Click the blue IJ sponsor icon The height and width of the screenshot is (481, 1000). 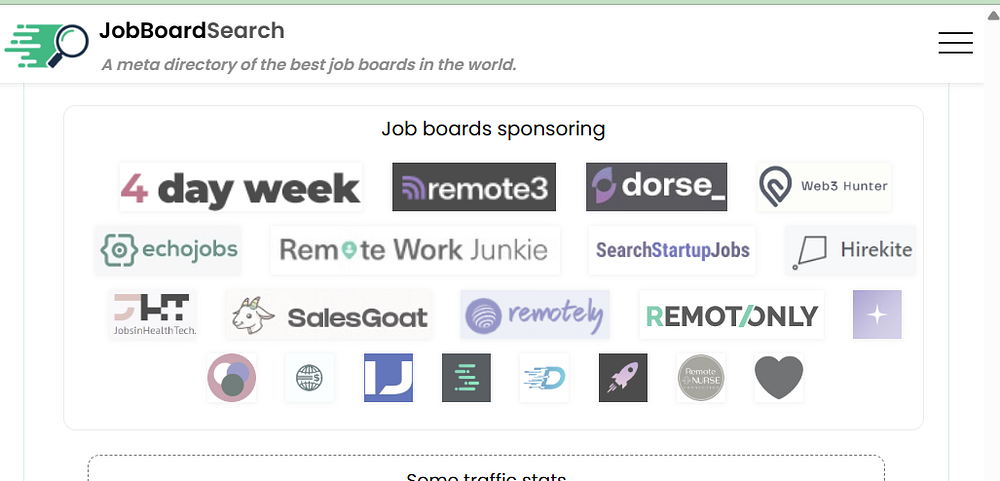(388, 378)
